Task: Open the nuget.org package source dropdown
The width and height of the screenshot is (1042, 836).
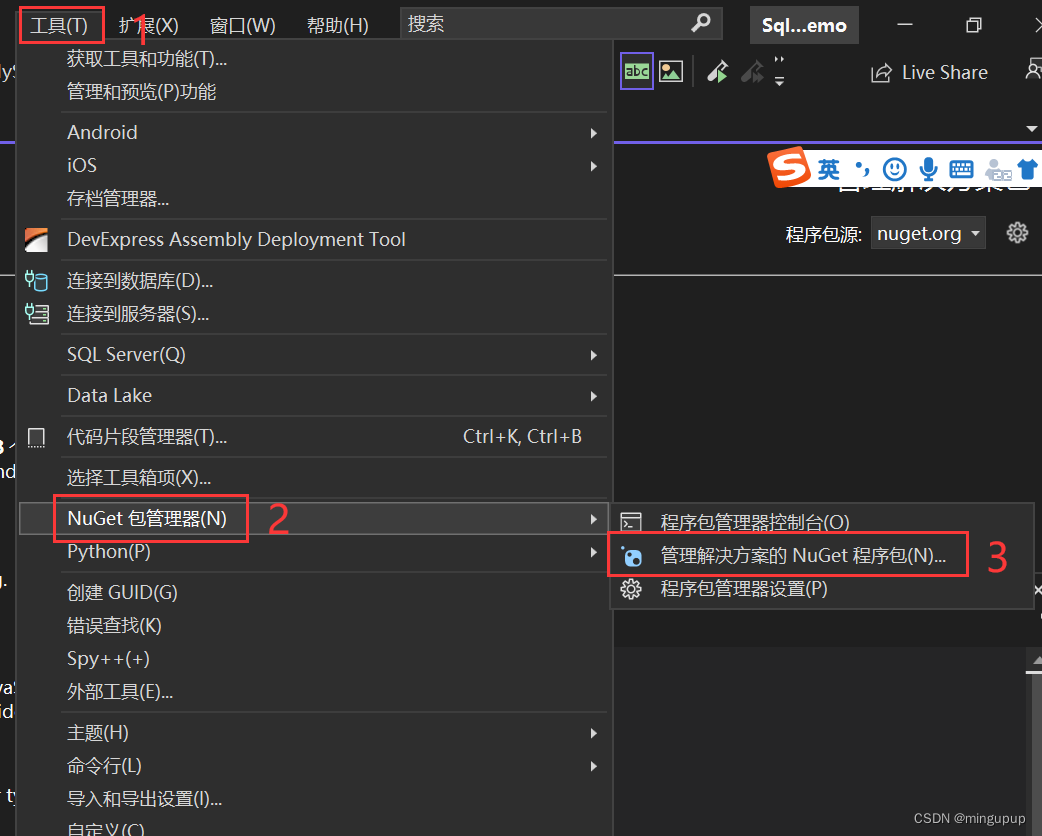Action: coord(928,232)
